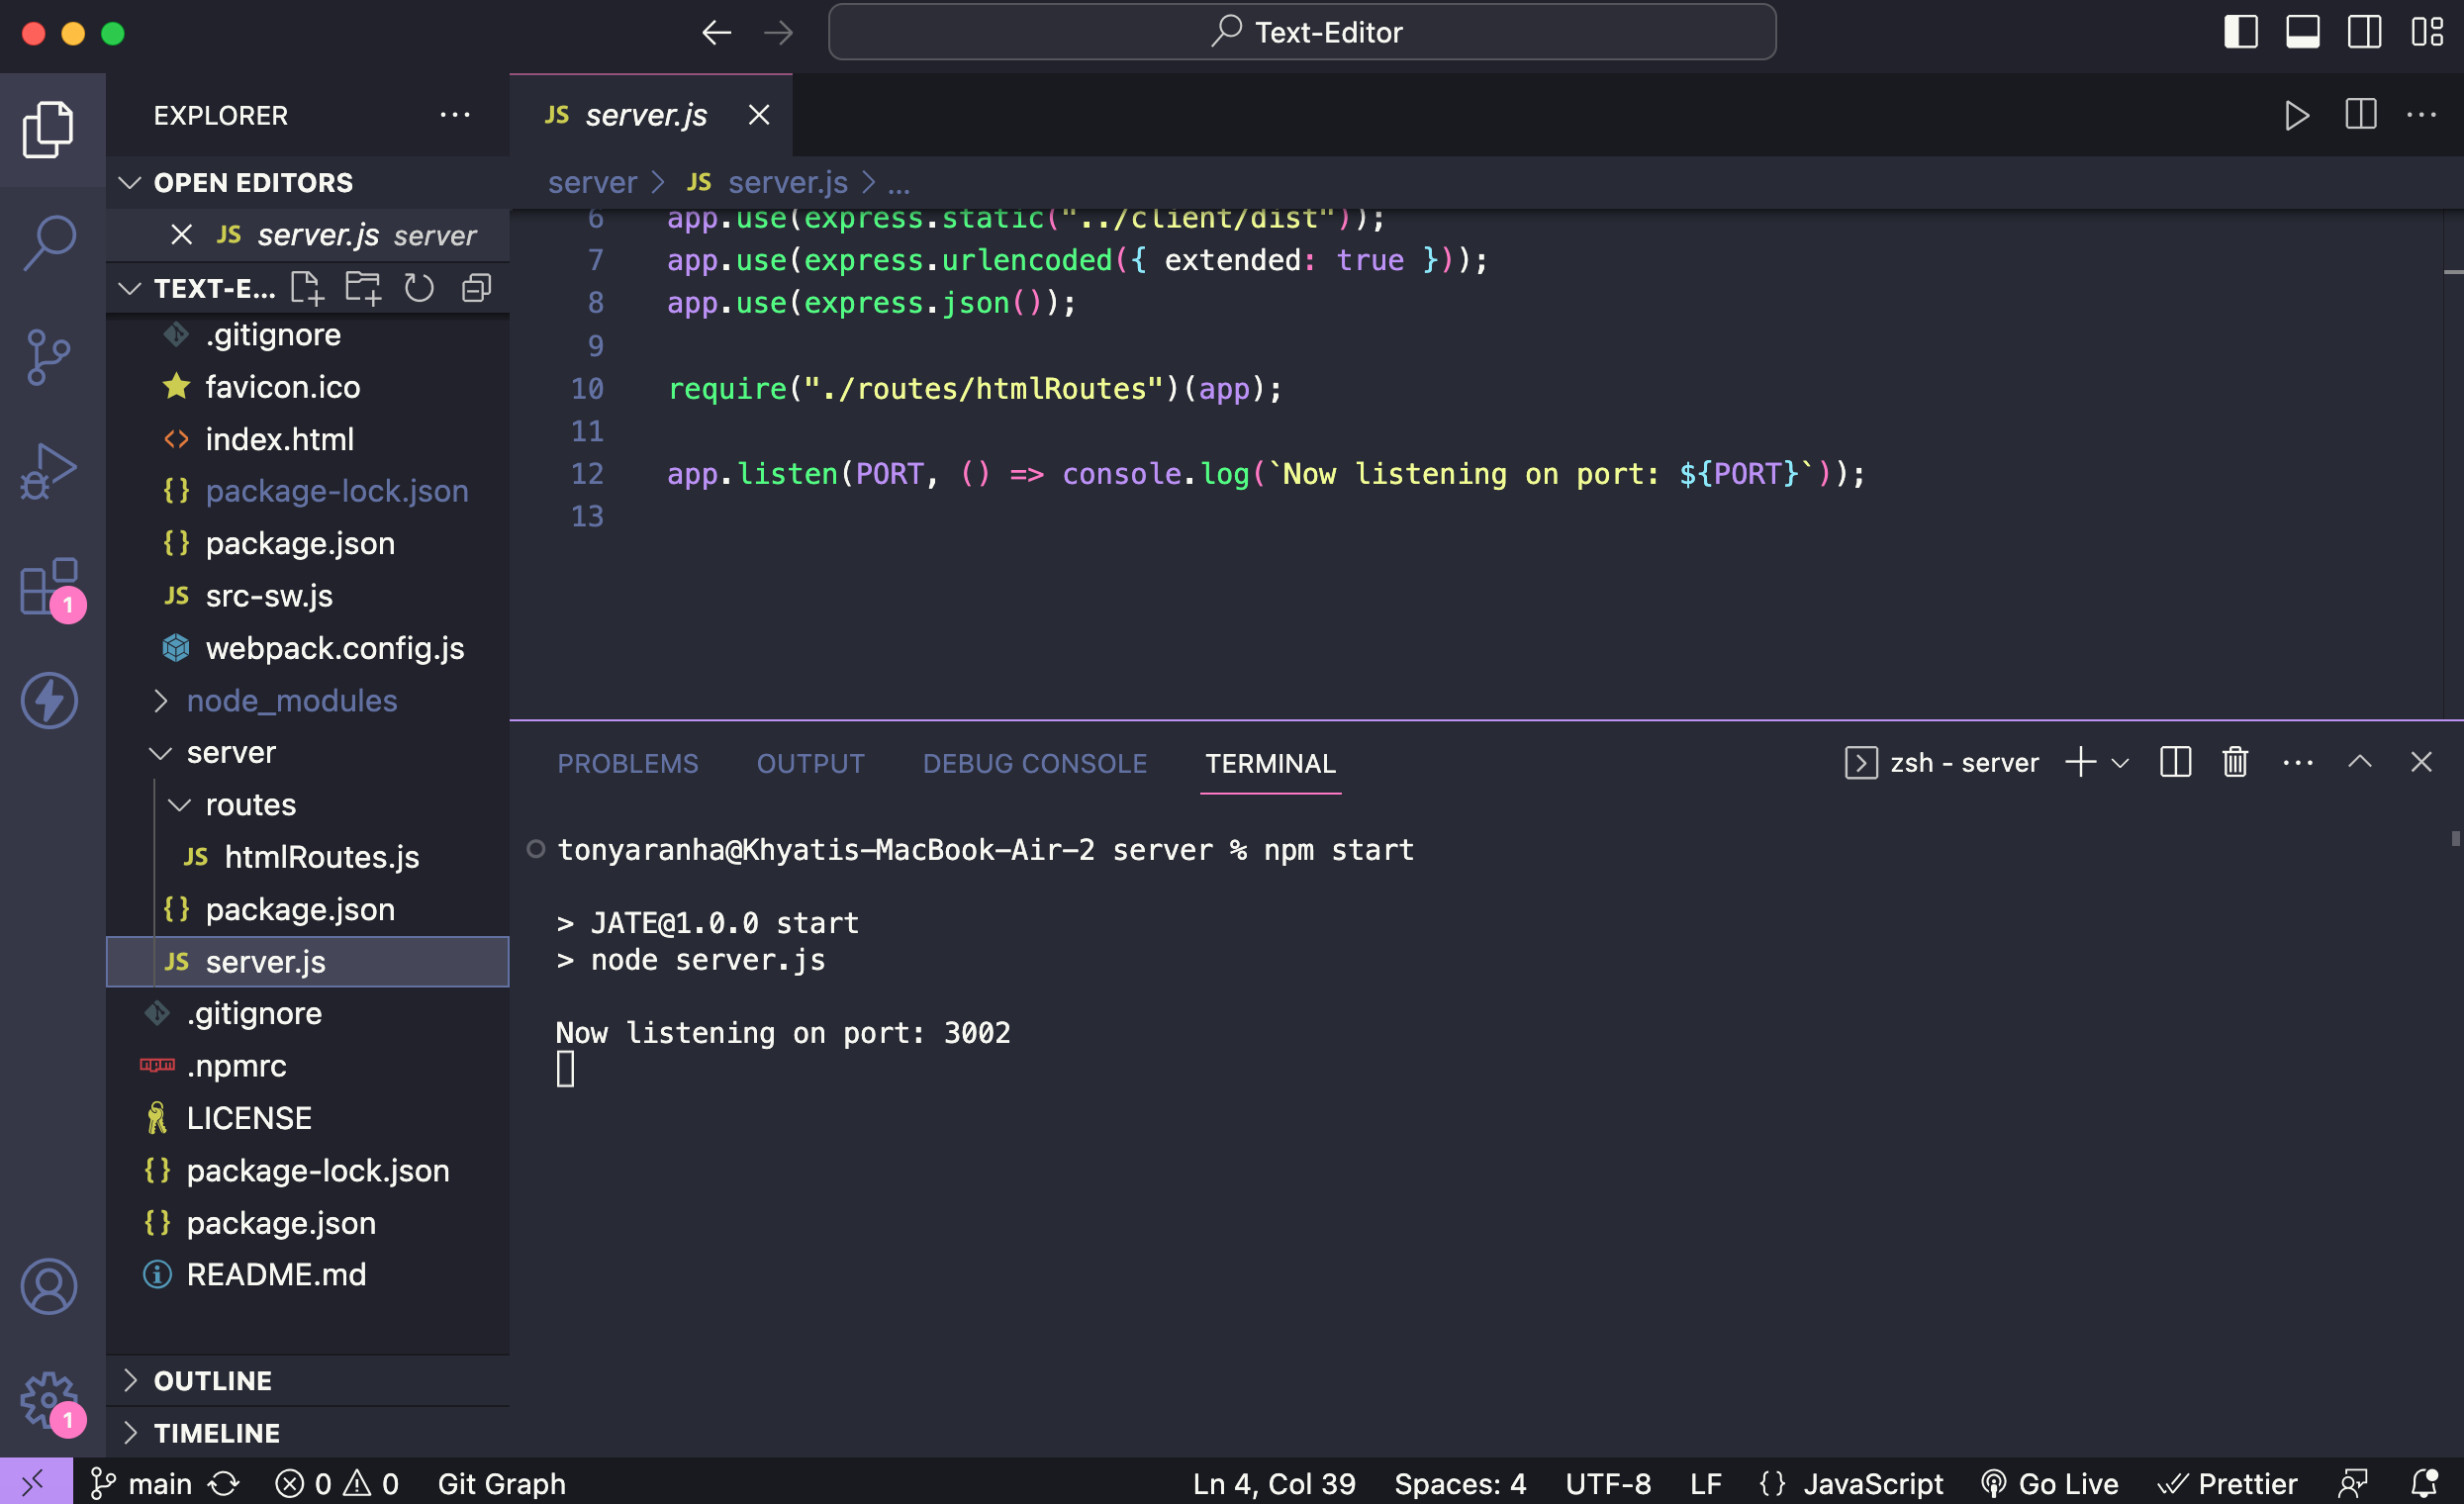This screenshot has height=1504, width=2464.
Task: Open htmlRoutes.js from the file tree
Action: [x=321, y=857]
